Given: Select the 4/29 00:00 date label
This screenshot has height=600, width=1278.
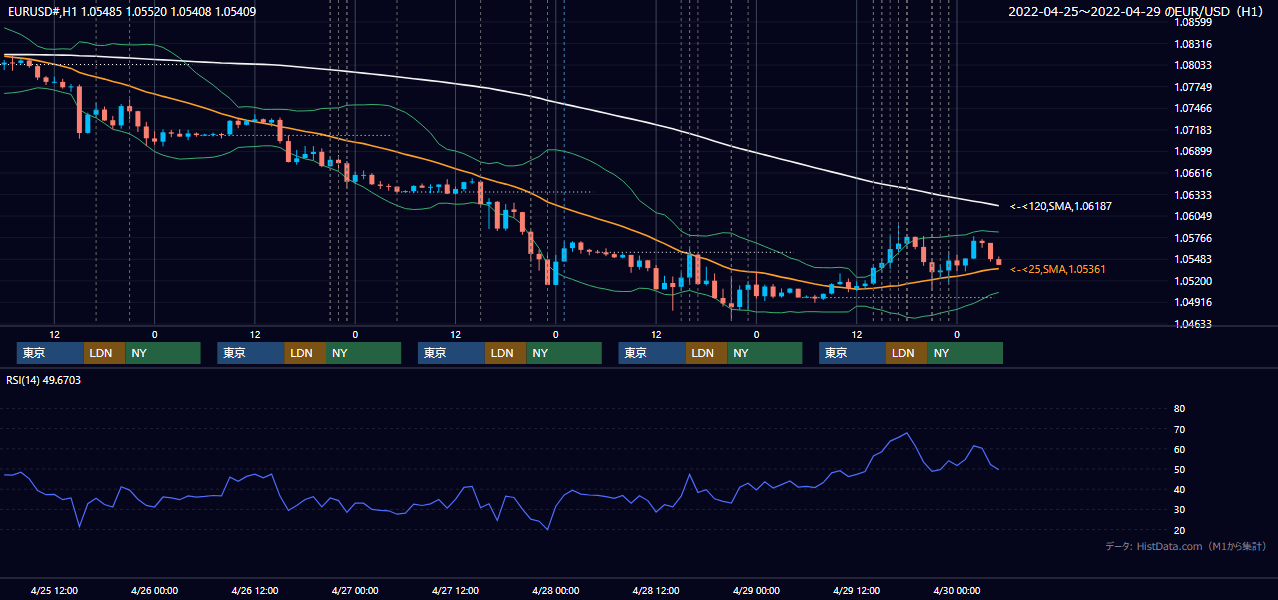Looking at the screenshot, I should (x=756, y=590).
